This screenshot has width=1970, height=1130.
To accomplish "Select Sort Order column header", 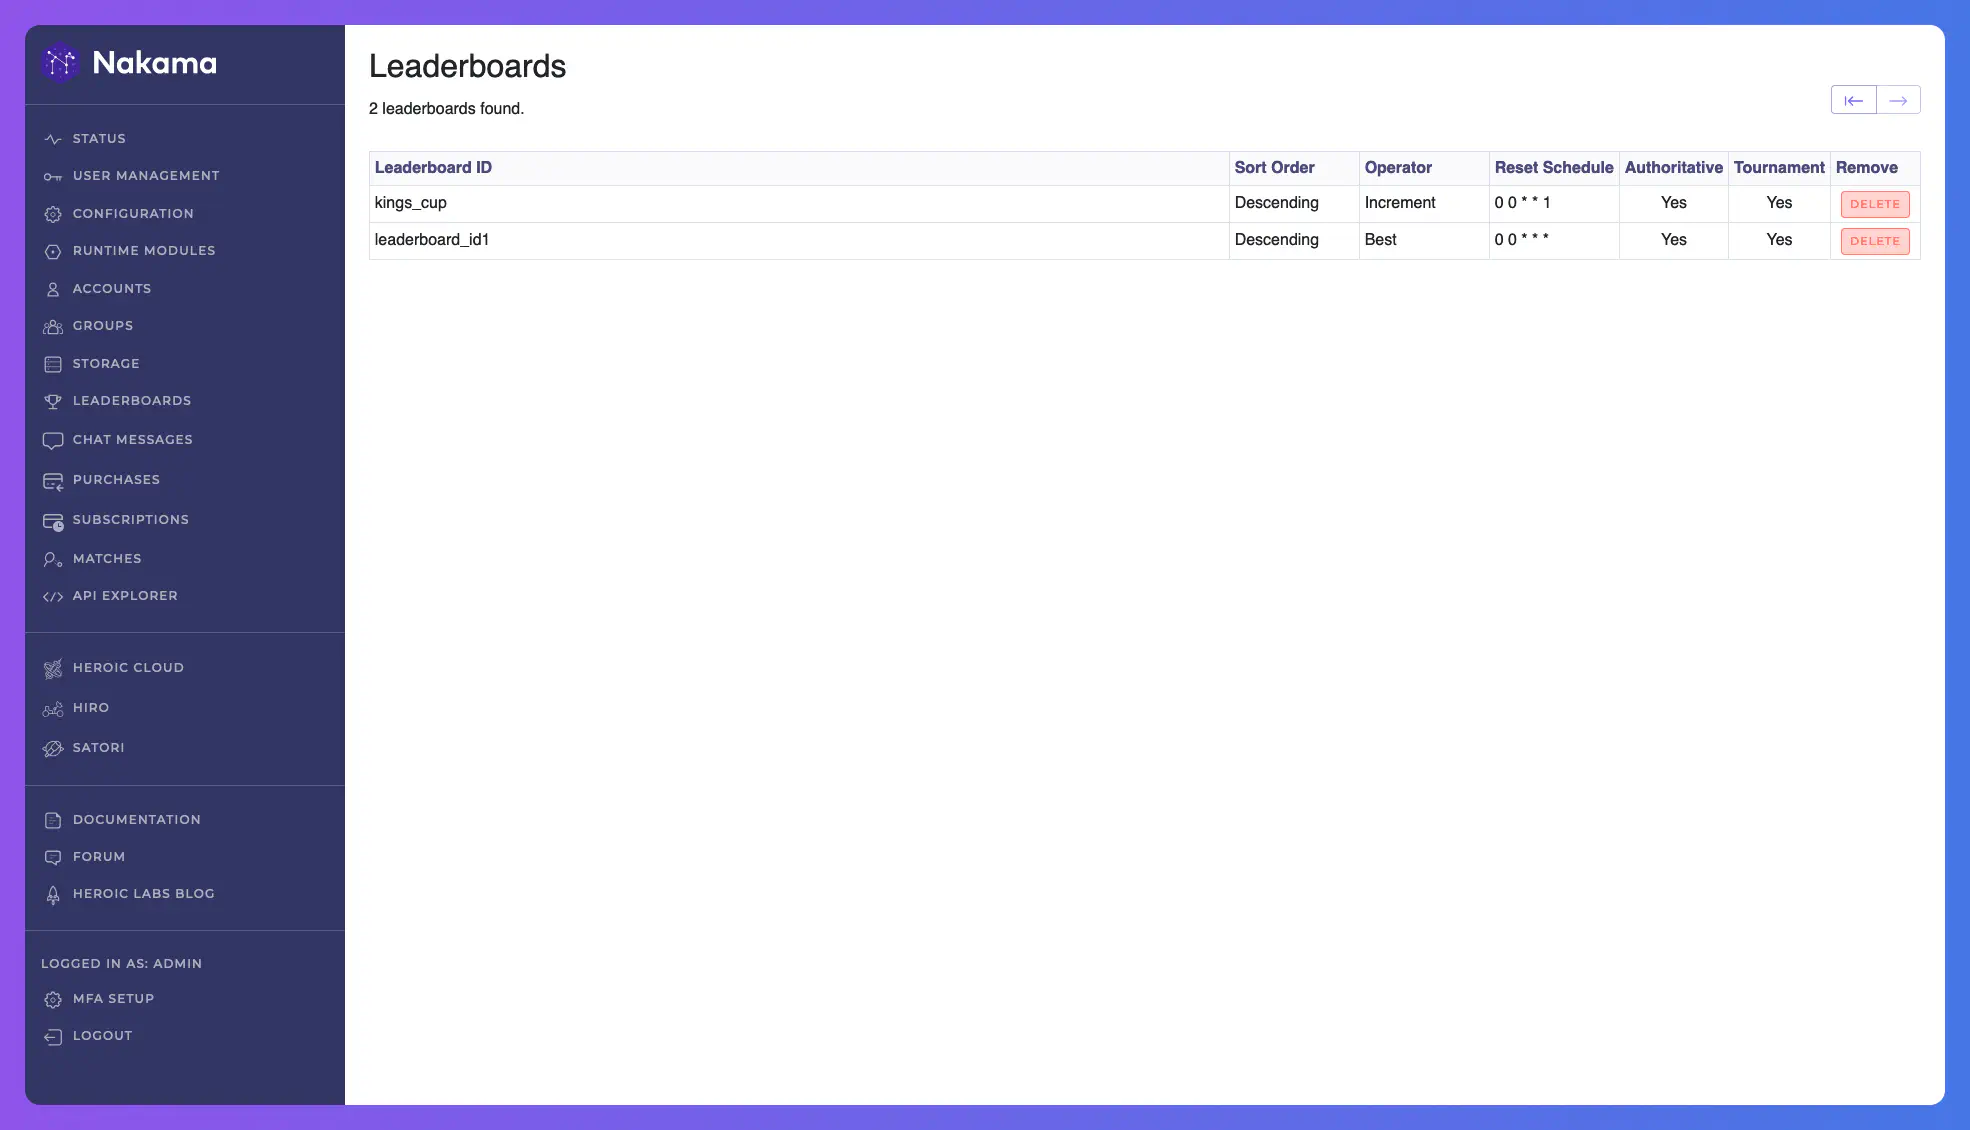I will coord(1275,168).
